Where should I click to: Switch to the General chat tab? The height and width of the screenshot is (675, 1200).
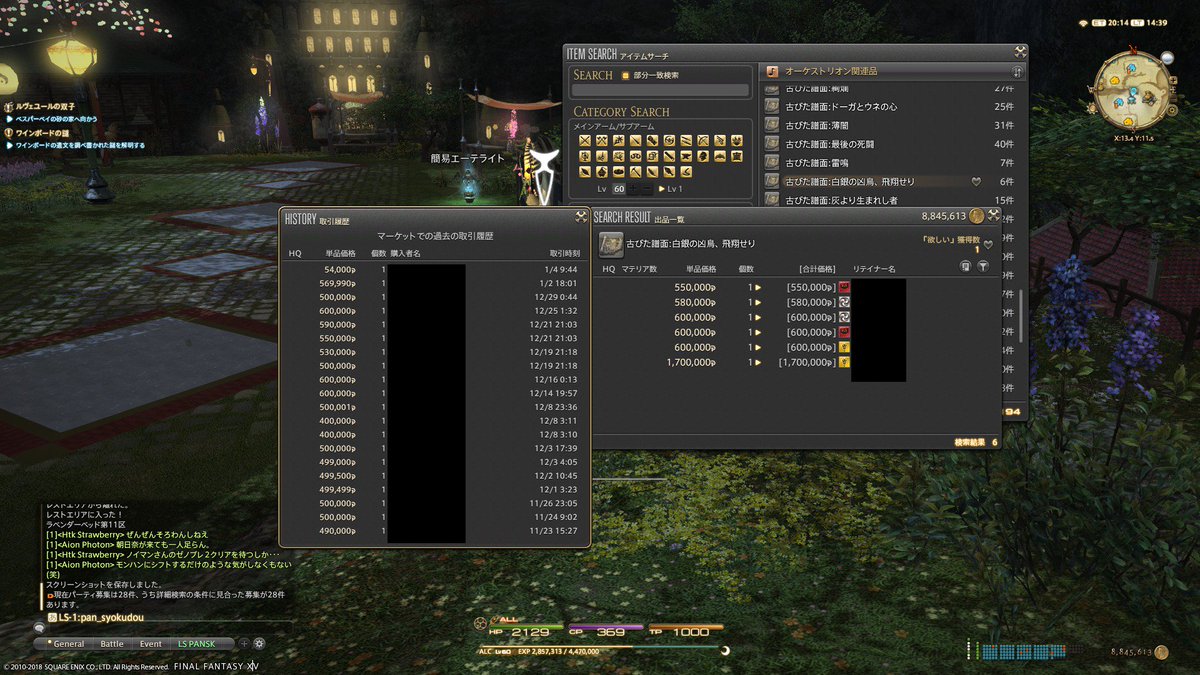tap(68, 644)
